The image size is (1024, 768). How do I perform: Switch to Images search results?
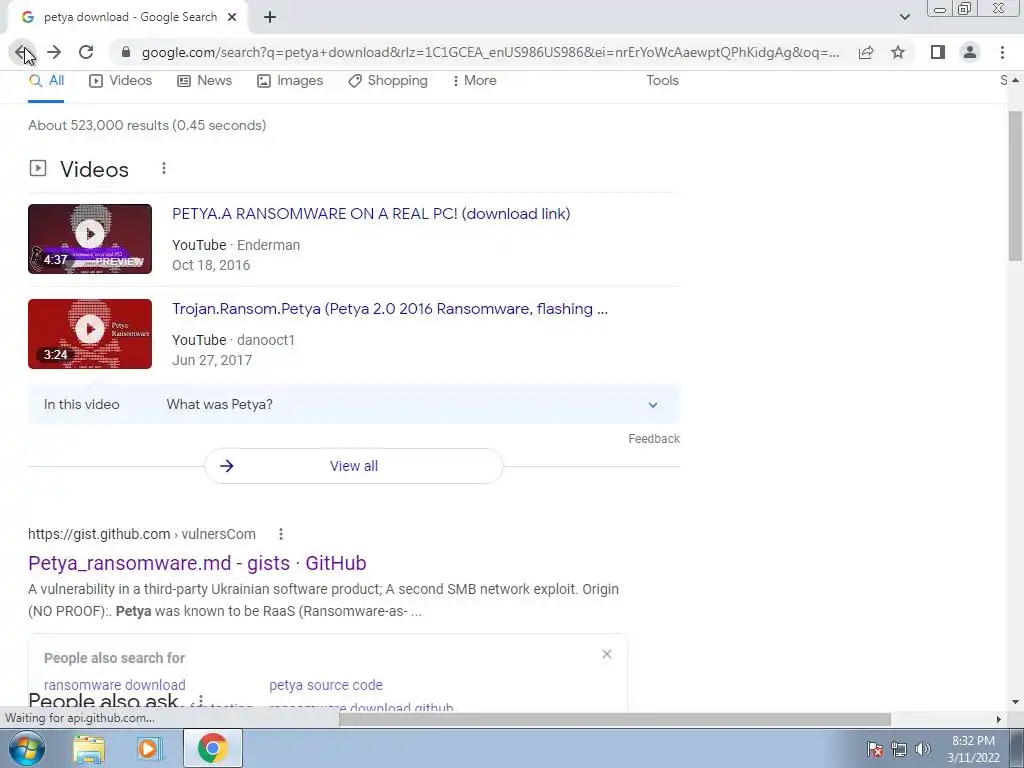tap(290, 80)
